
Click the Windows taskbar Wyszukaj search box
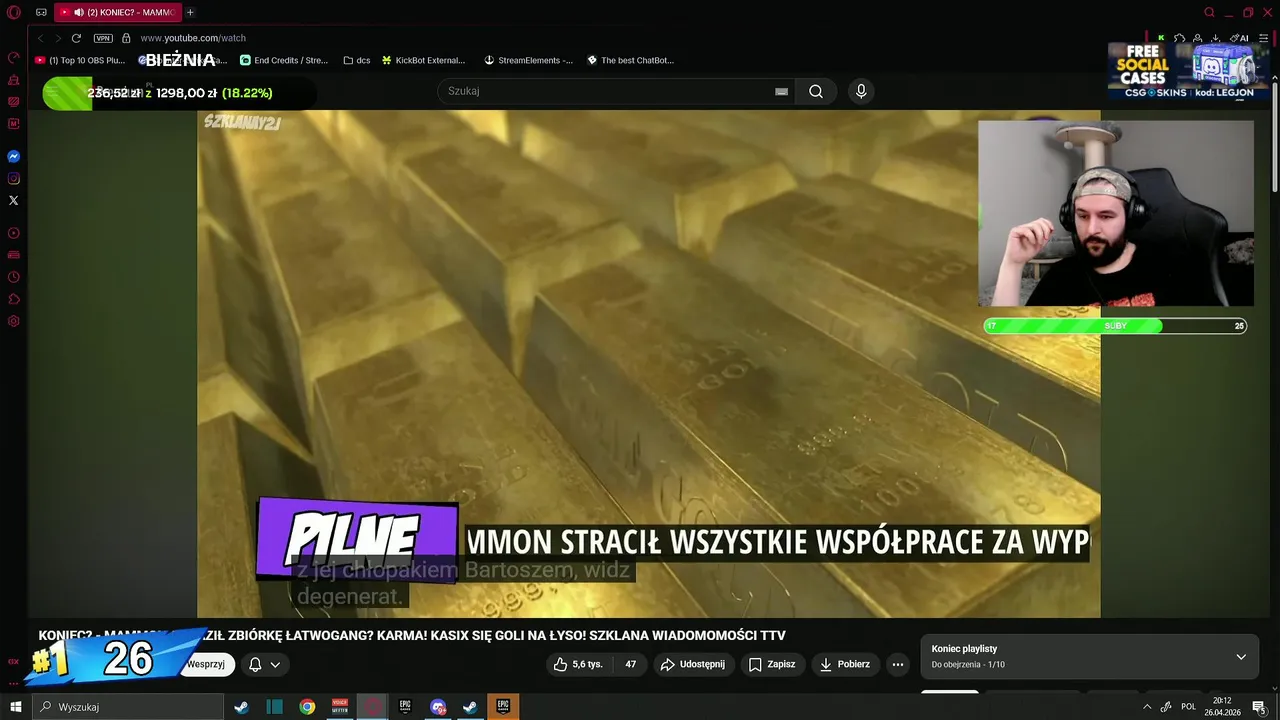(128, 707)
